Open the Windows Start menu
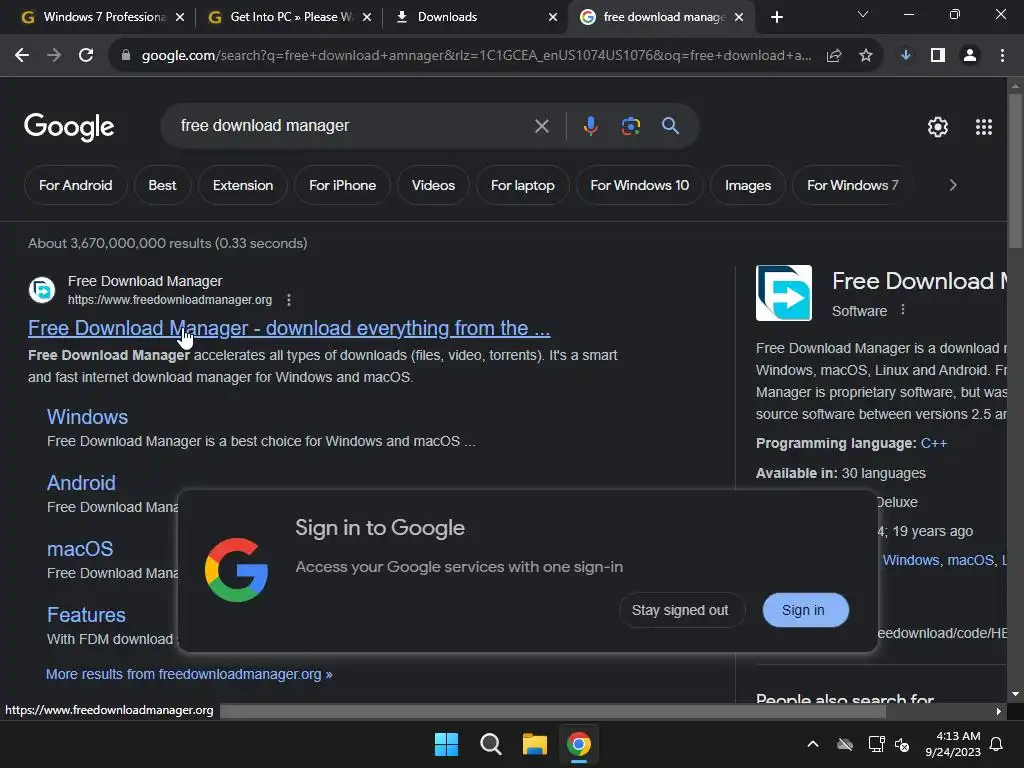 pyautogui.click(x=447, y=744)
